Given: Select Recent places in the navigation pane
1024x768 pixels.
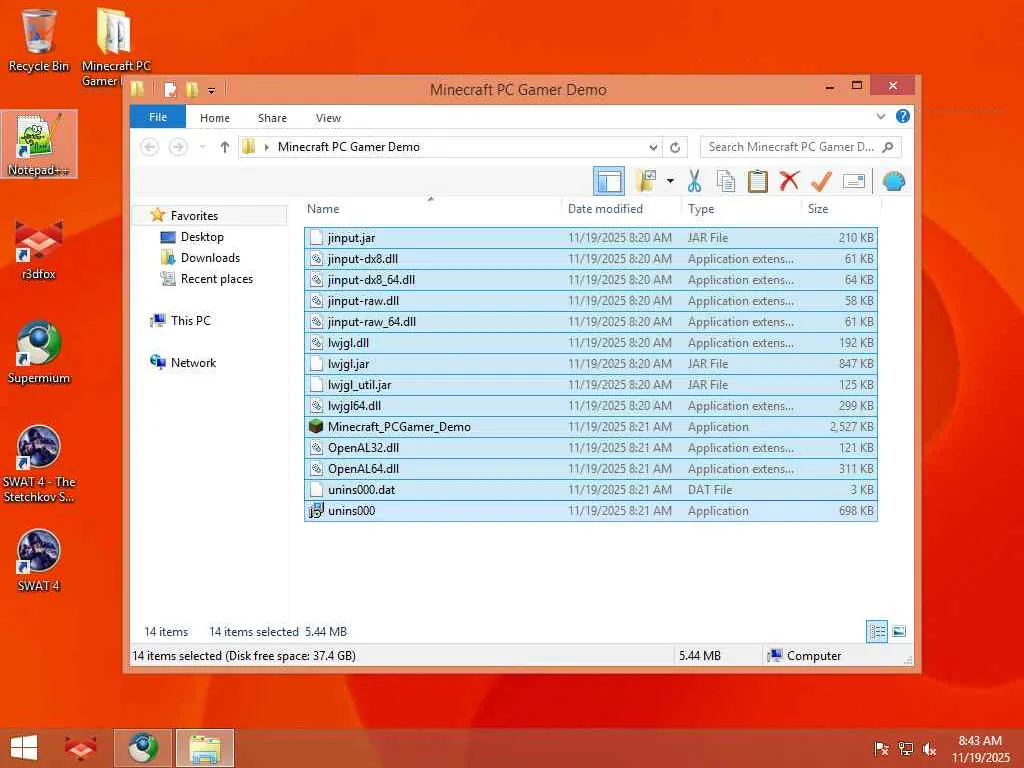Looking at the screenshot, I should (x=217, y=279).
